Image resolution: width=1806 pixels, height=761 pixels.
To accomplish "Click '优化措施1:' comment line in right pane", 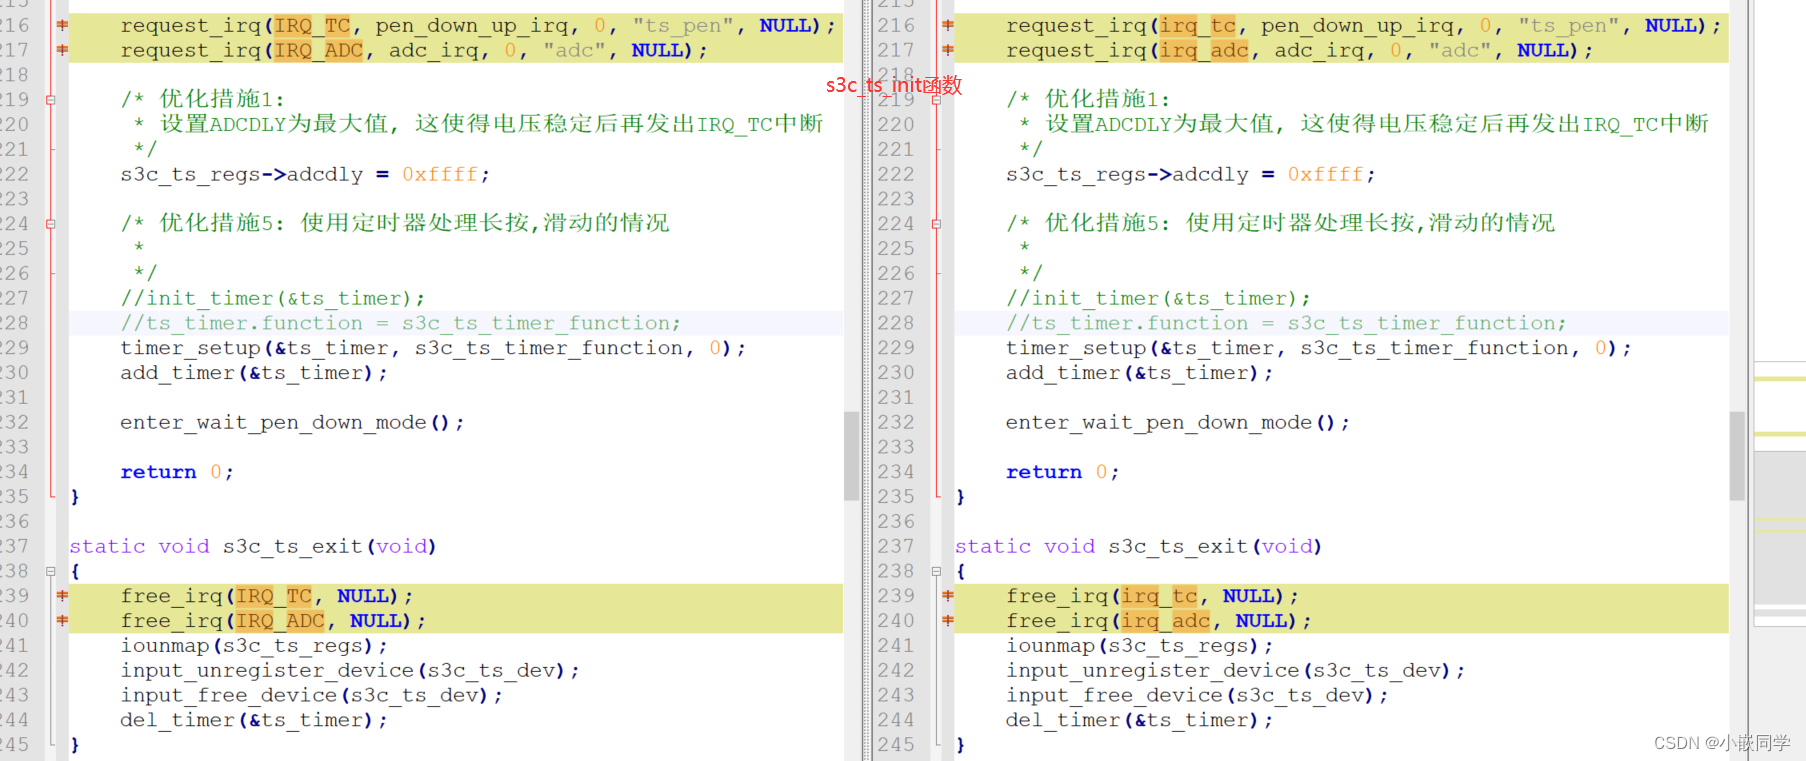I will pyautogui.click(x=1089, y=99).
